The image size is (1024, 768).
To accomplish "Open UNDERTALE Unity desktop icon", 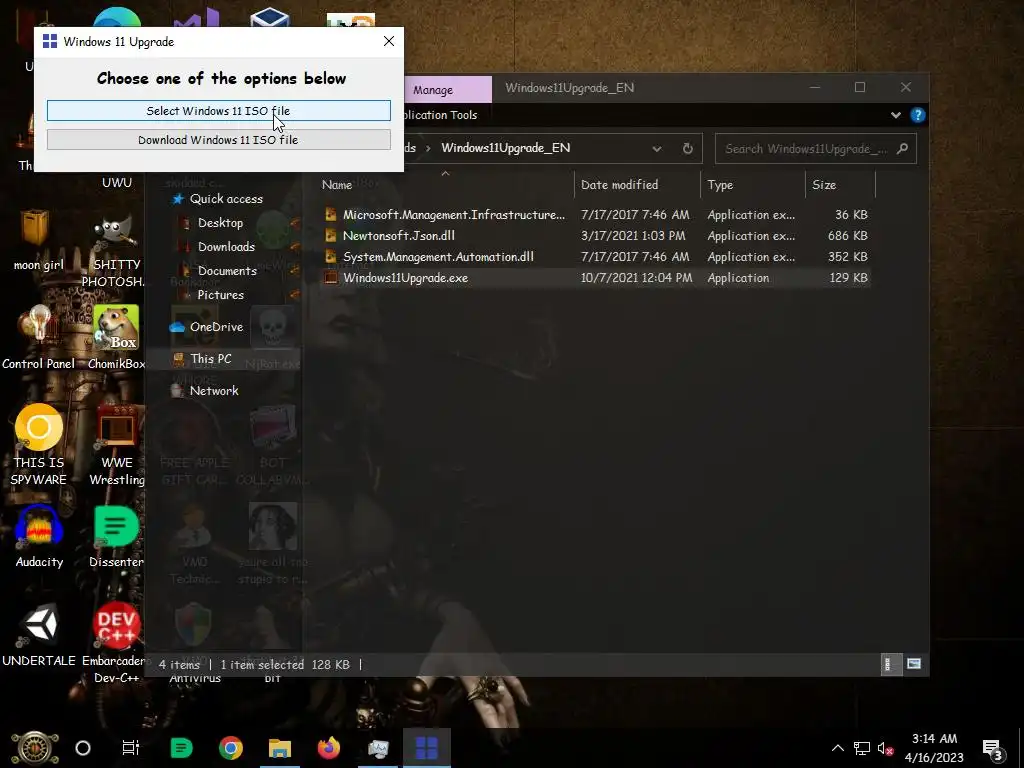I will click(39, 635).
